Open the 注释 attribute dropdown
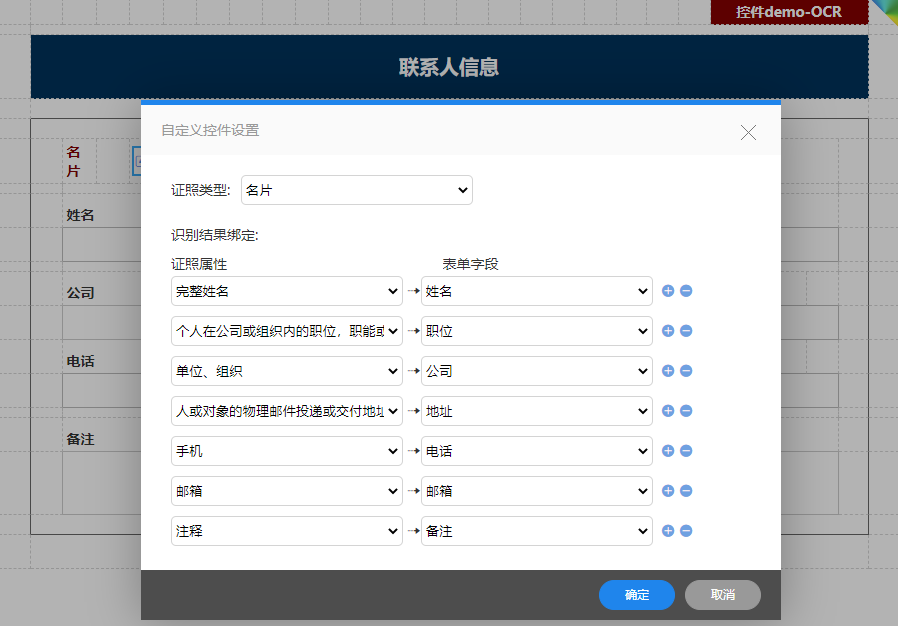This screenshot has width=898, height=626. (287, 531)
